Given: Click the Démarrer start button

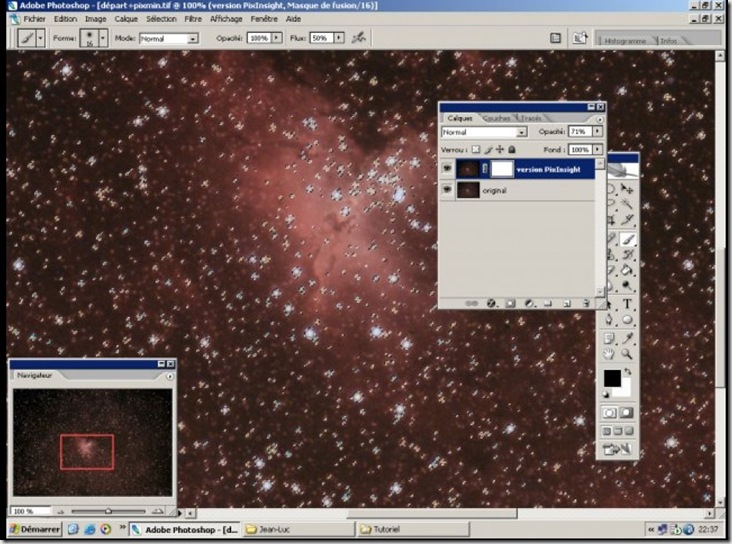Looking at the screenshot, I should pos(35,529).
